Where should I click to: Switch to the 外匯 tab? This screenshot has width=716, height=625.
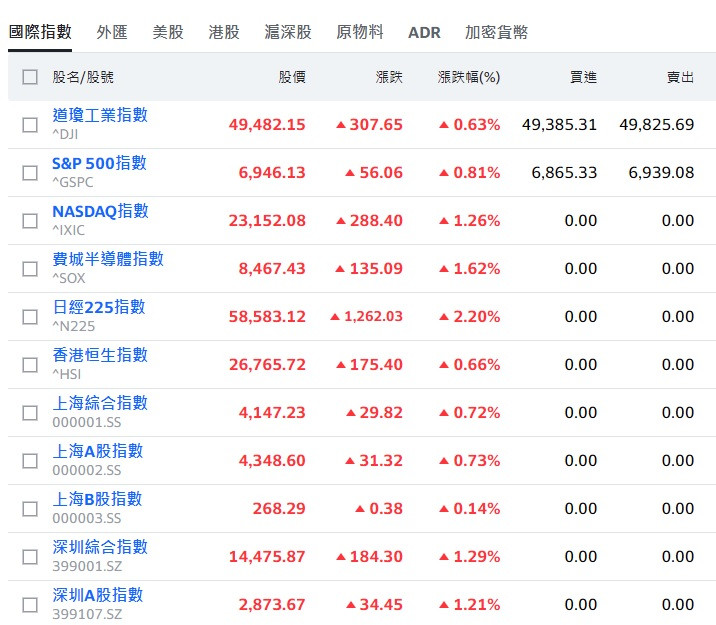(112, 32)
